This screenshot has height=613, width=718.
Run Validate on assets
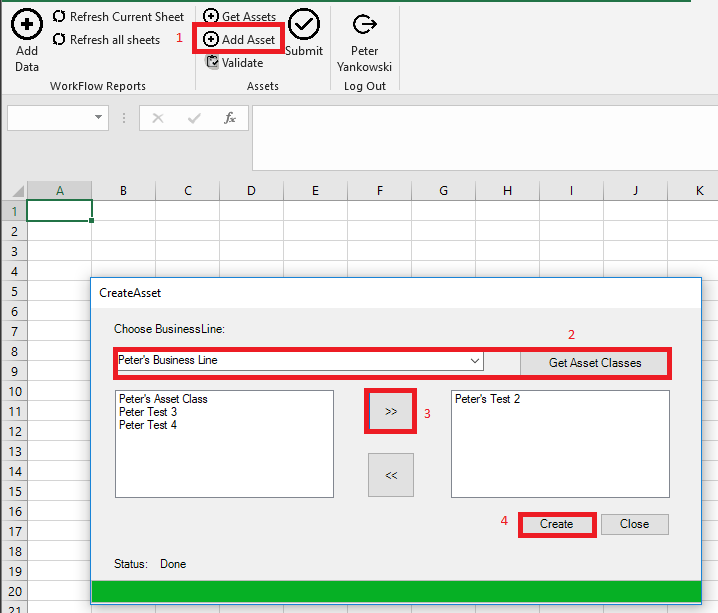coord(235,63)
